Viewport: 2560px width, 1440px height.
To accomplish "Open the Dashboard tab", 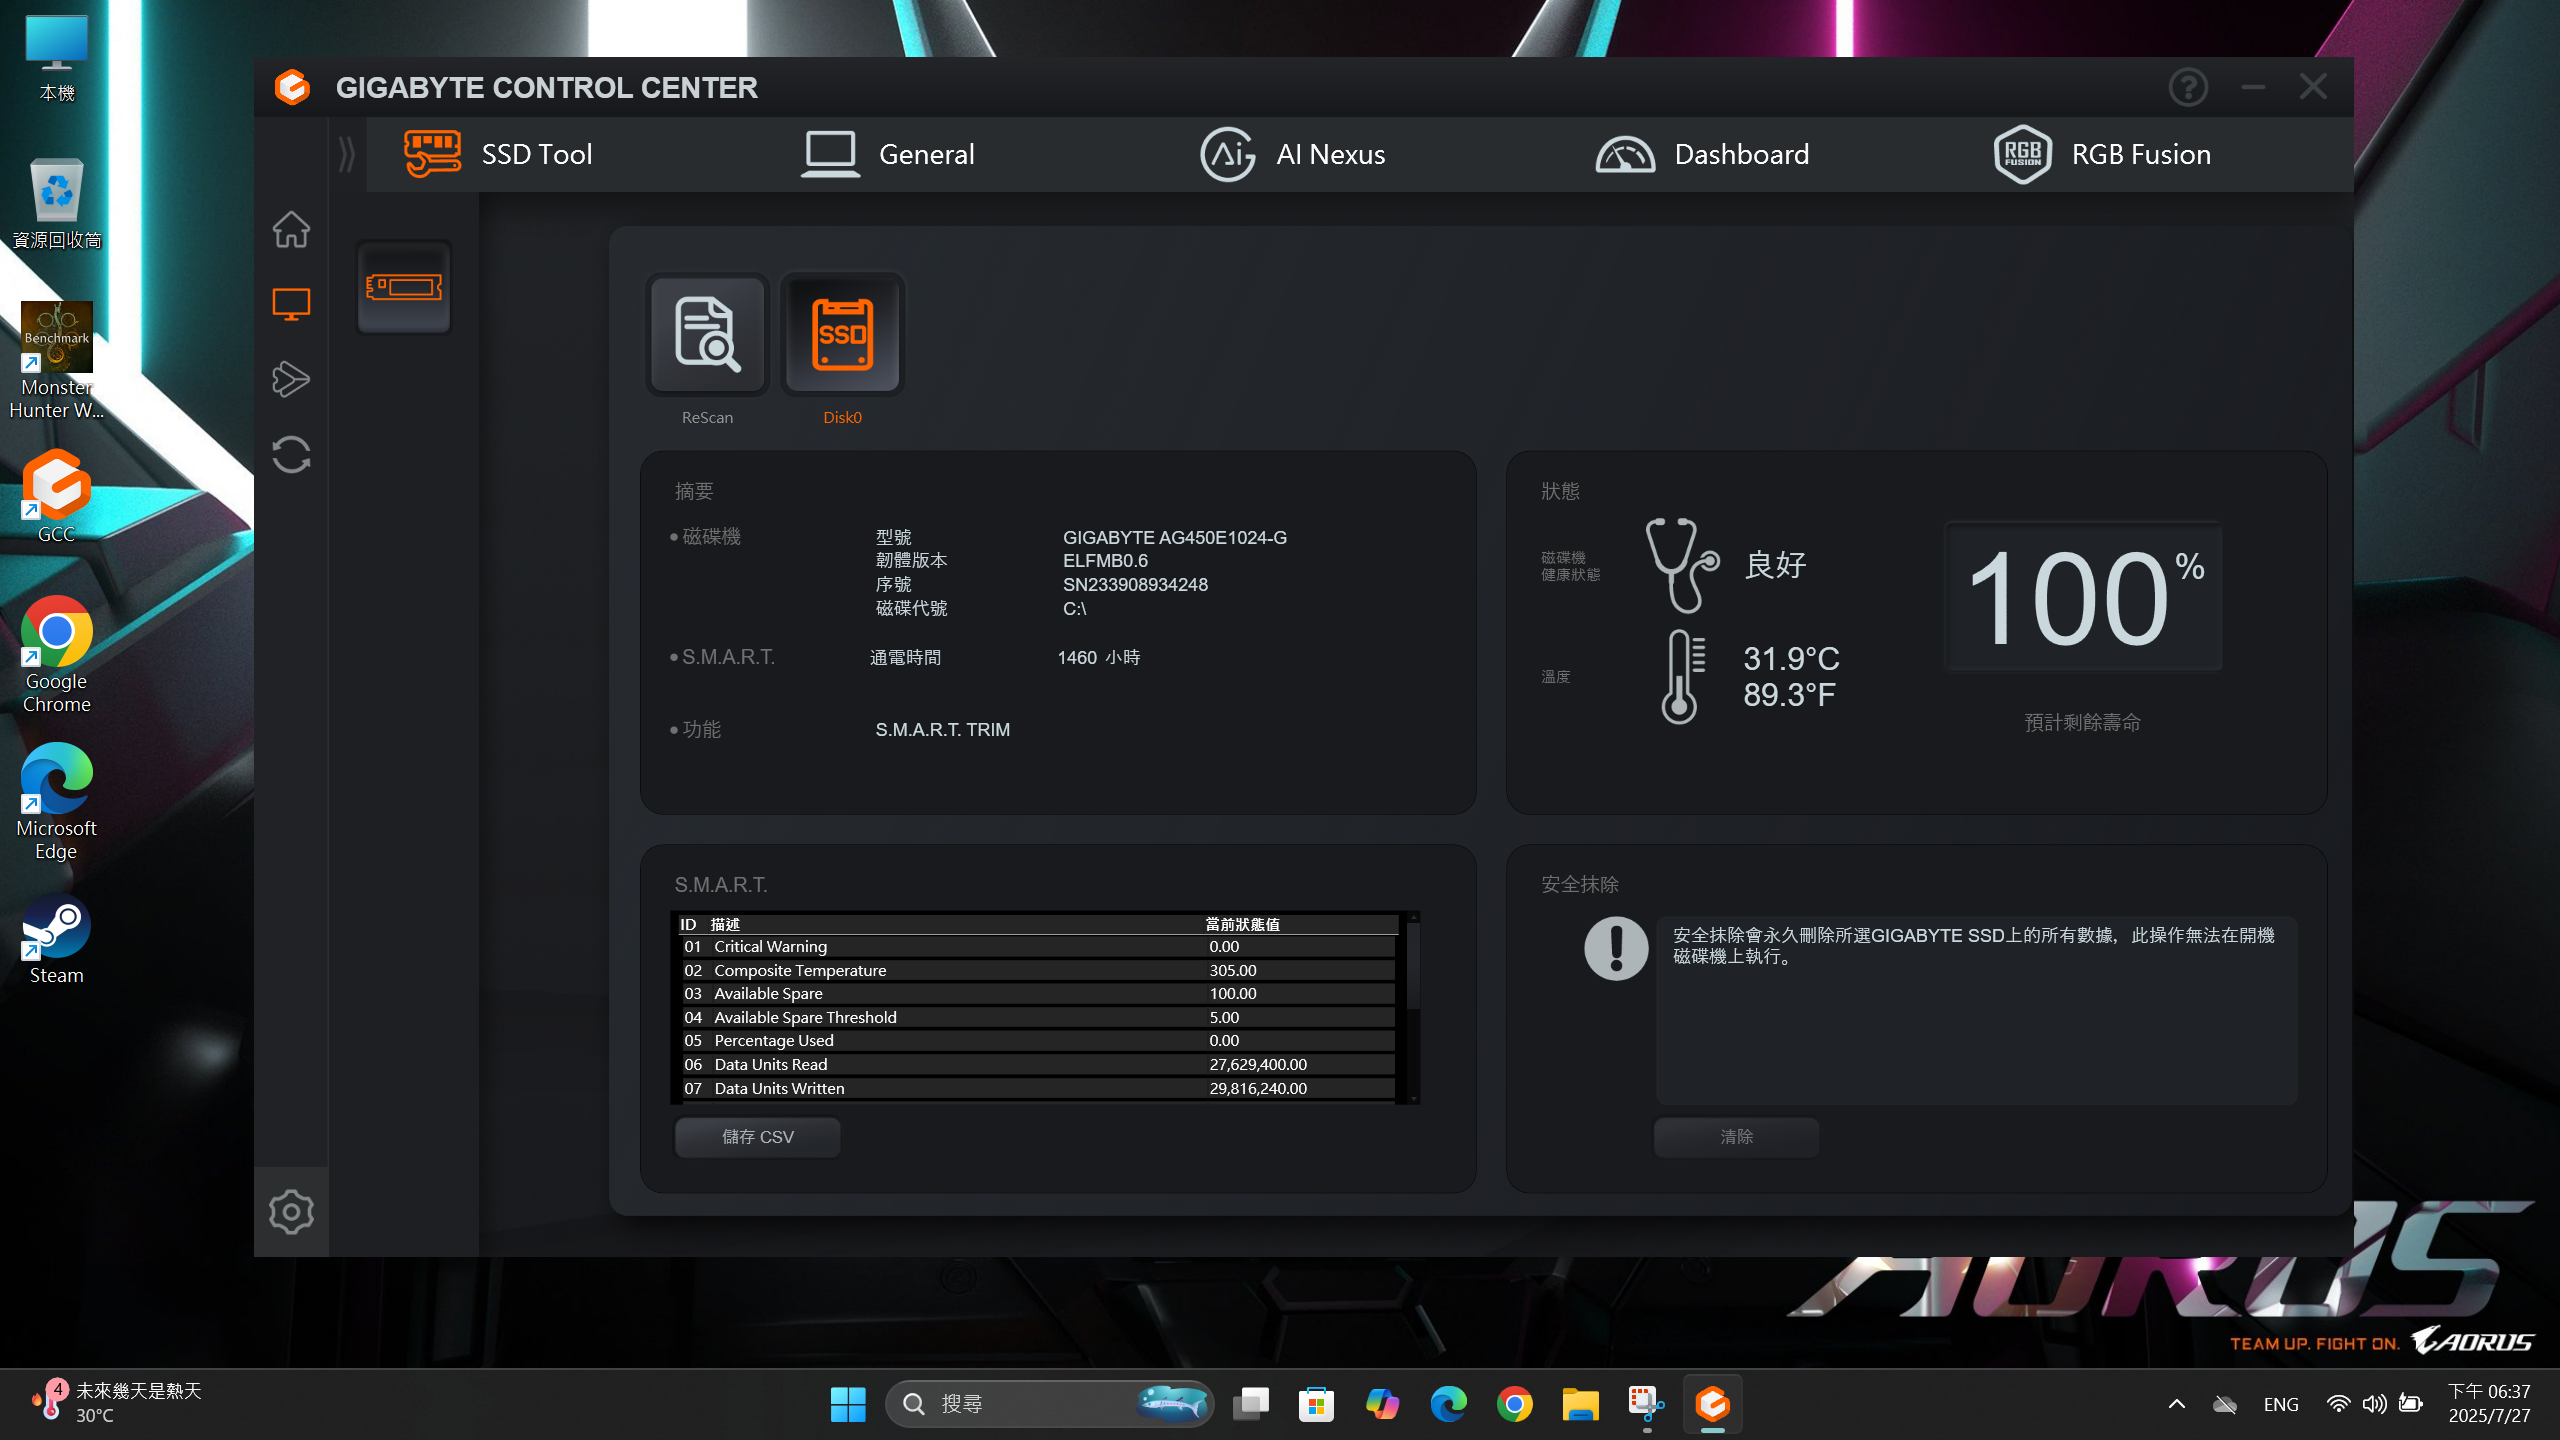I will click(x=1702, y=155).
